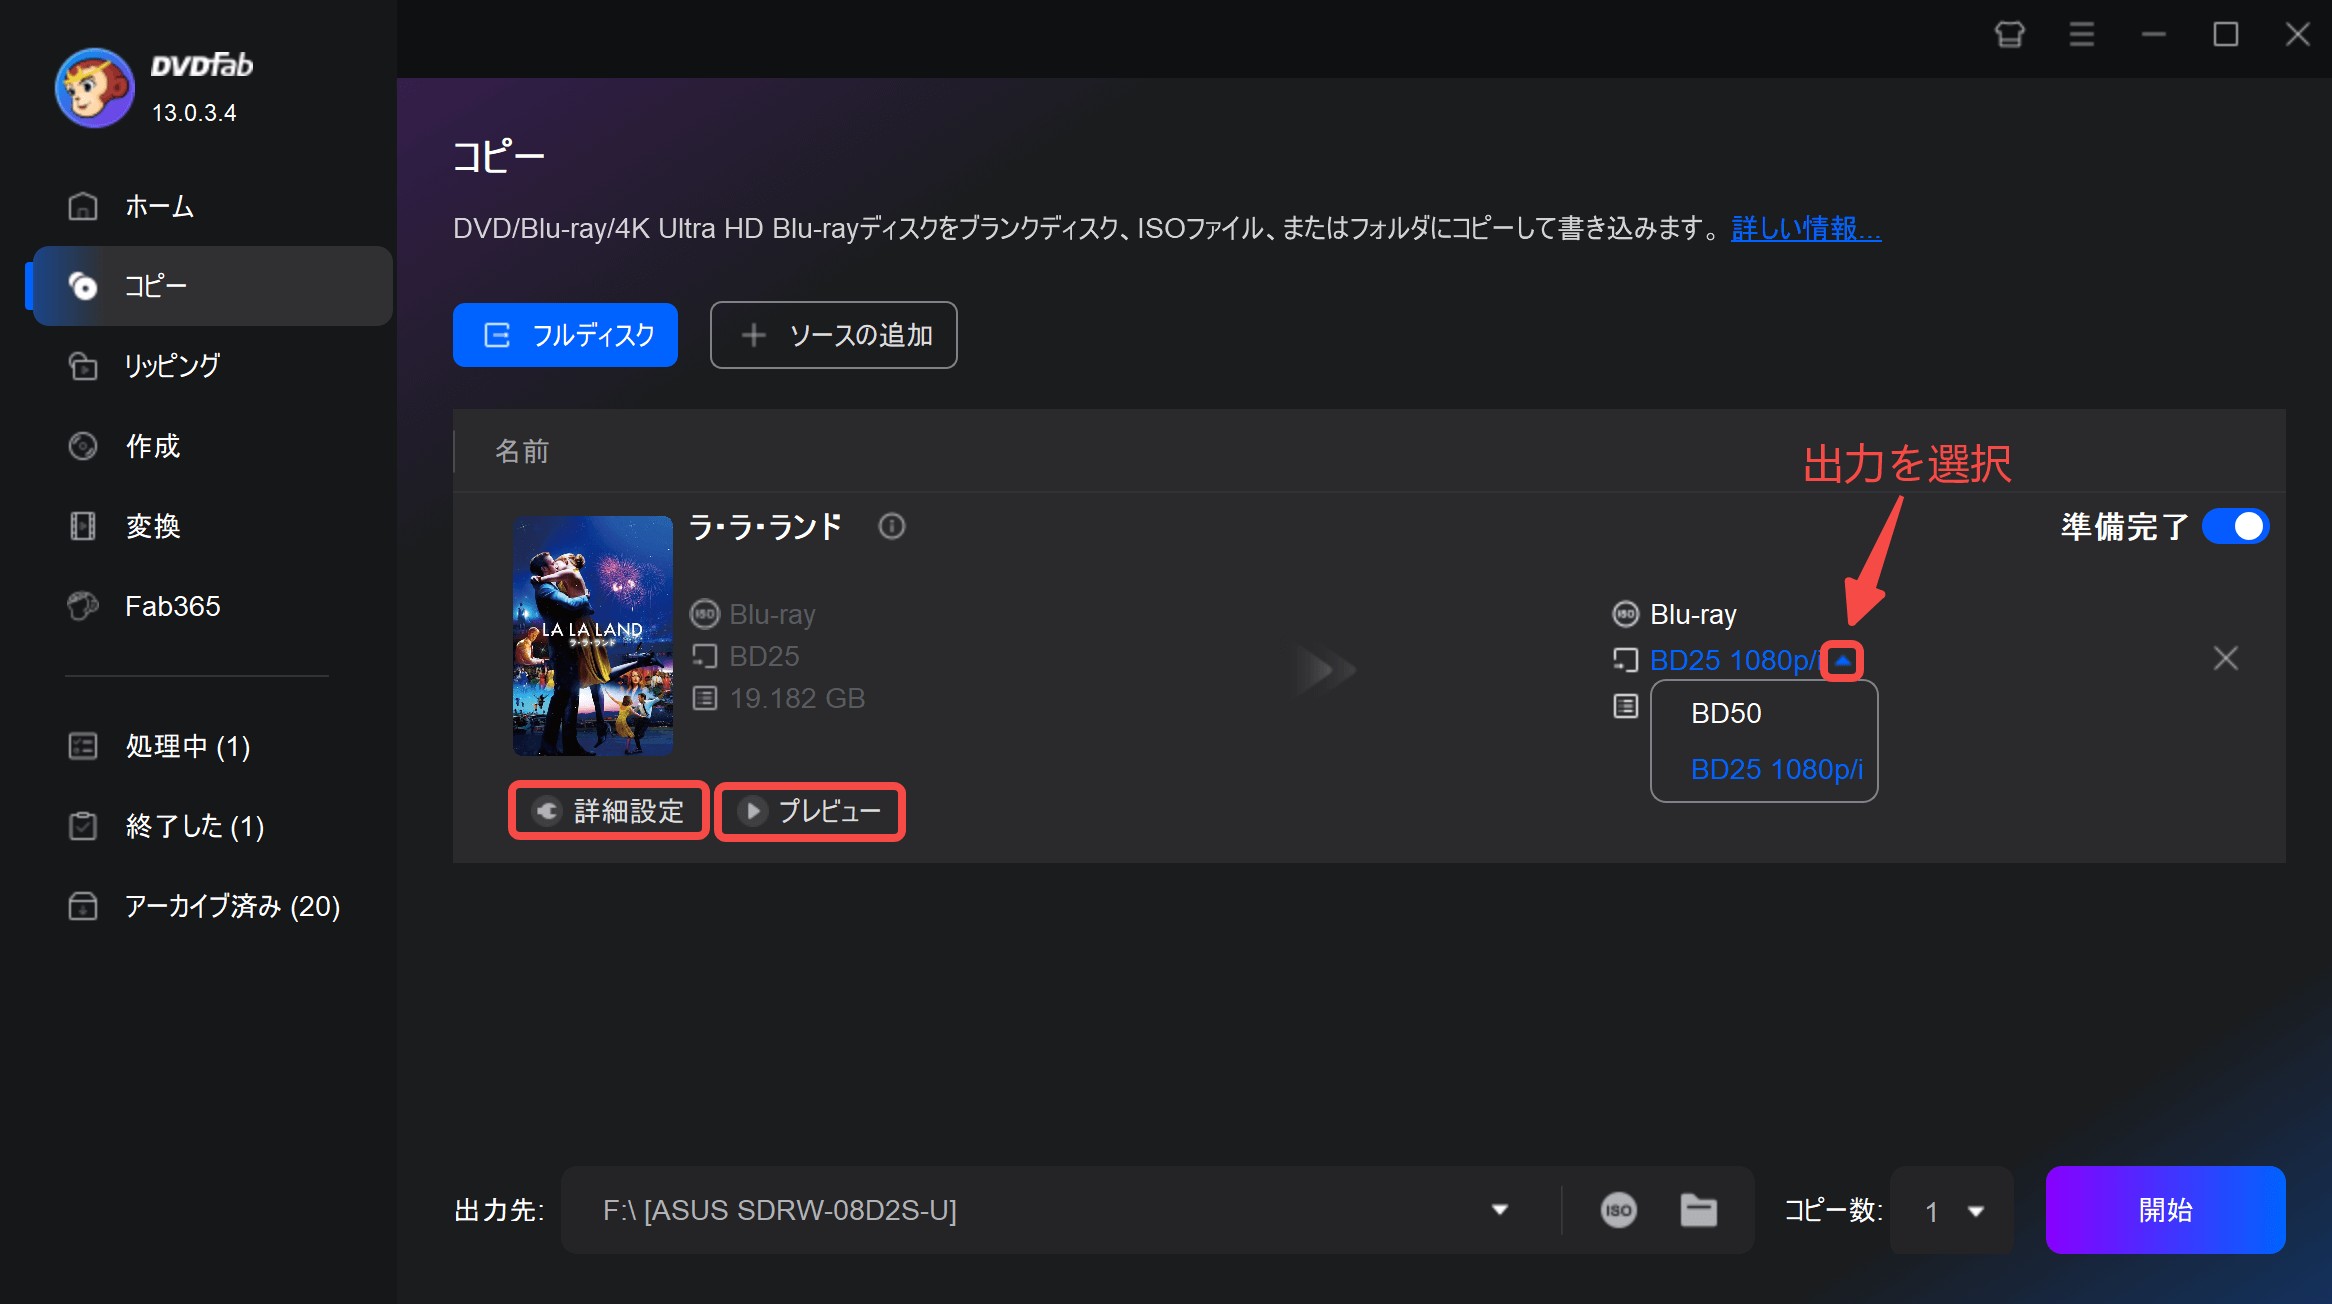The width and height of the screenshot is (2332, 1304).
Task: Toggle the 準備完了 ready switch
Action: click(2236, 526)
